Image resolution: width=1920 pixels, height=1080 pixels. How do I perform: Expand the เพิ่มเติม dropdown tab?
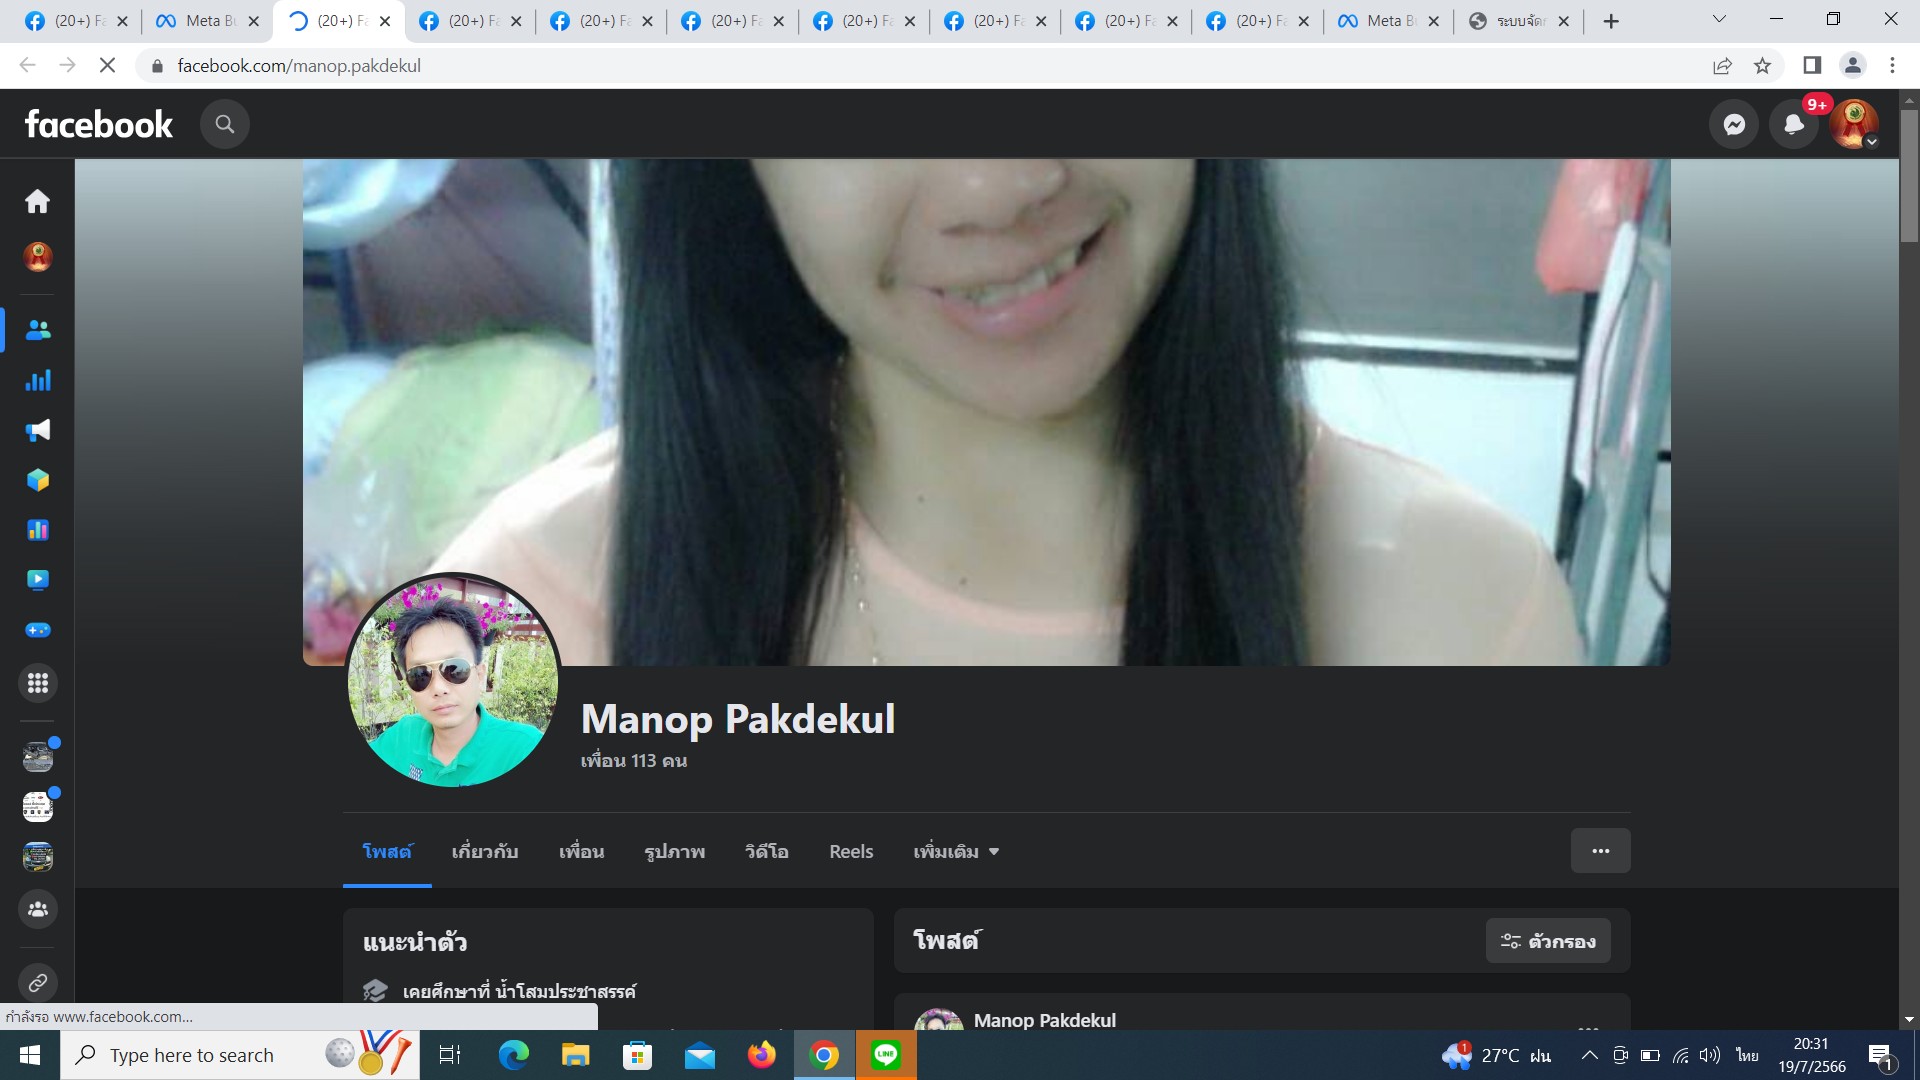click(955, 852)
